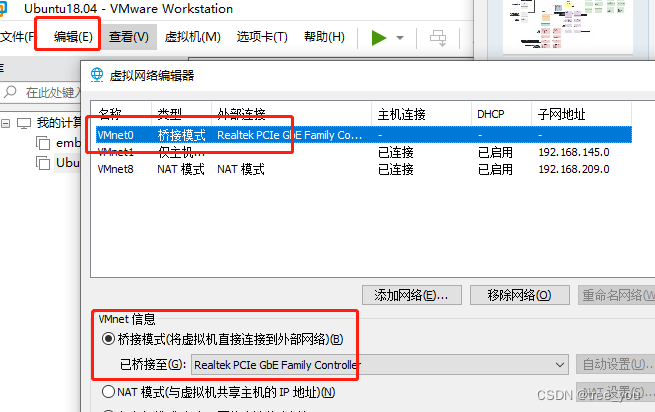Open the 文件 menu
The image size is (655, 412).
click(x=17, y=37)
